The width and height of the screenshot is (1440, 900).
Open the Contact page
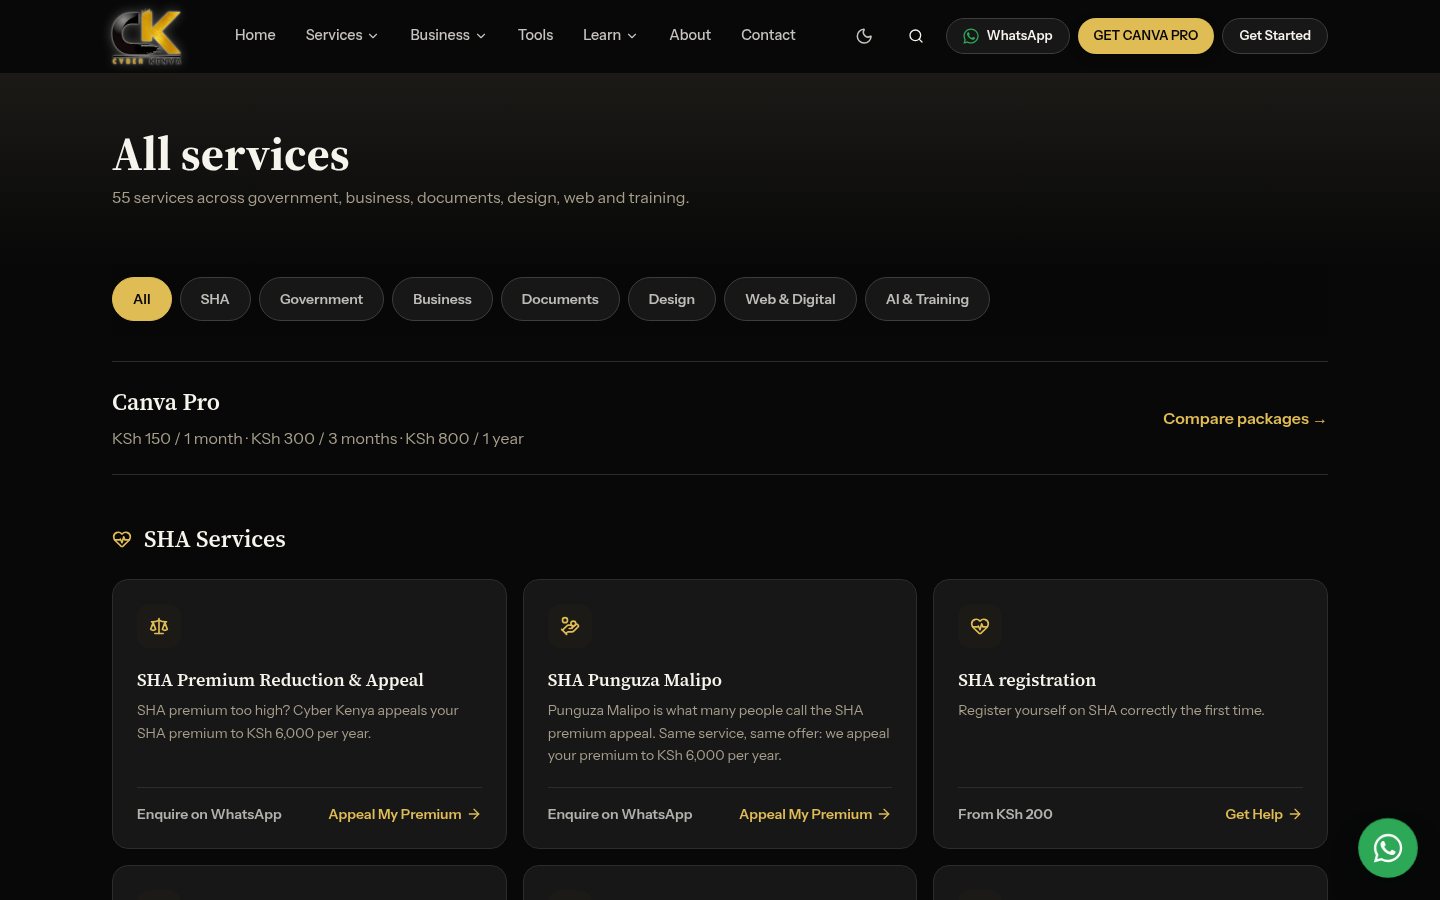click(x=768, y=35)
